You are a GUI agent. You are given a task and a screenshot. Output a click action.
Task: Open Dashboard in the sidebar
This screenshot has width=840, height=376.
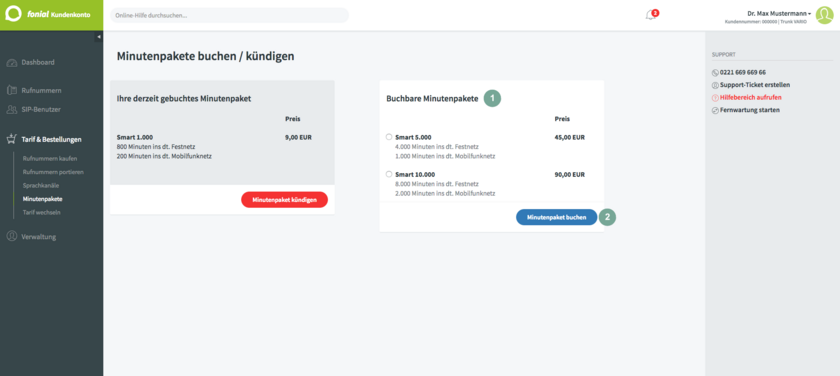(x=38, y=63)
